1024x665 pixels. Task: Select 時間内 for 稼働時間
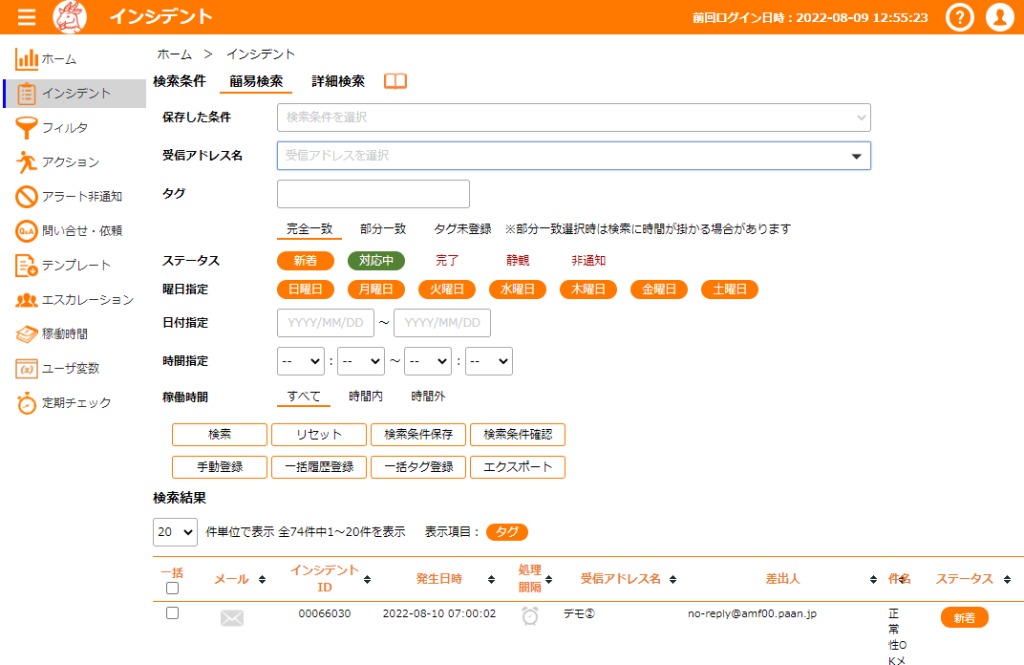click(x=366, y=397)
